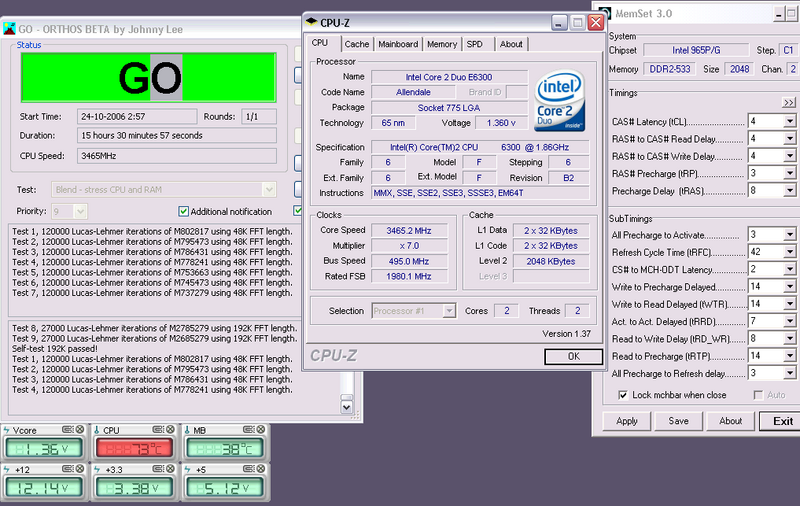Viewport: 800px width, 506px height.
Task: Click the green GO status indicator
Action: 148,78
